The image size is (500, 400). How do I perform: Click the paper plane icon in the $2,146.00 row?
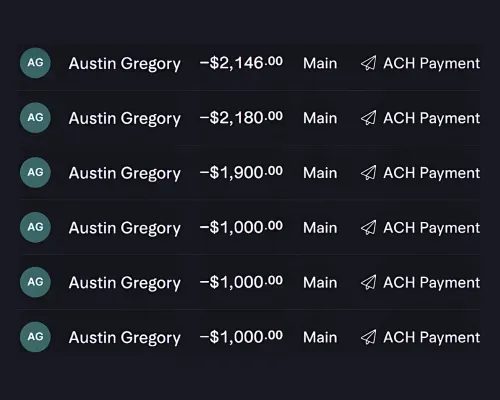pyautogui.click(x=369, y=63)
